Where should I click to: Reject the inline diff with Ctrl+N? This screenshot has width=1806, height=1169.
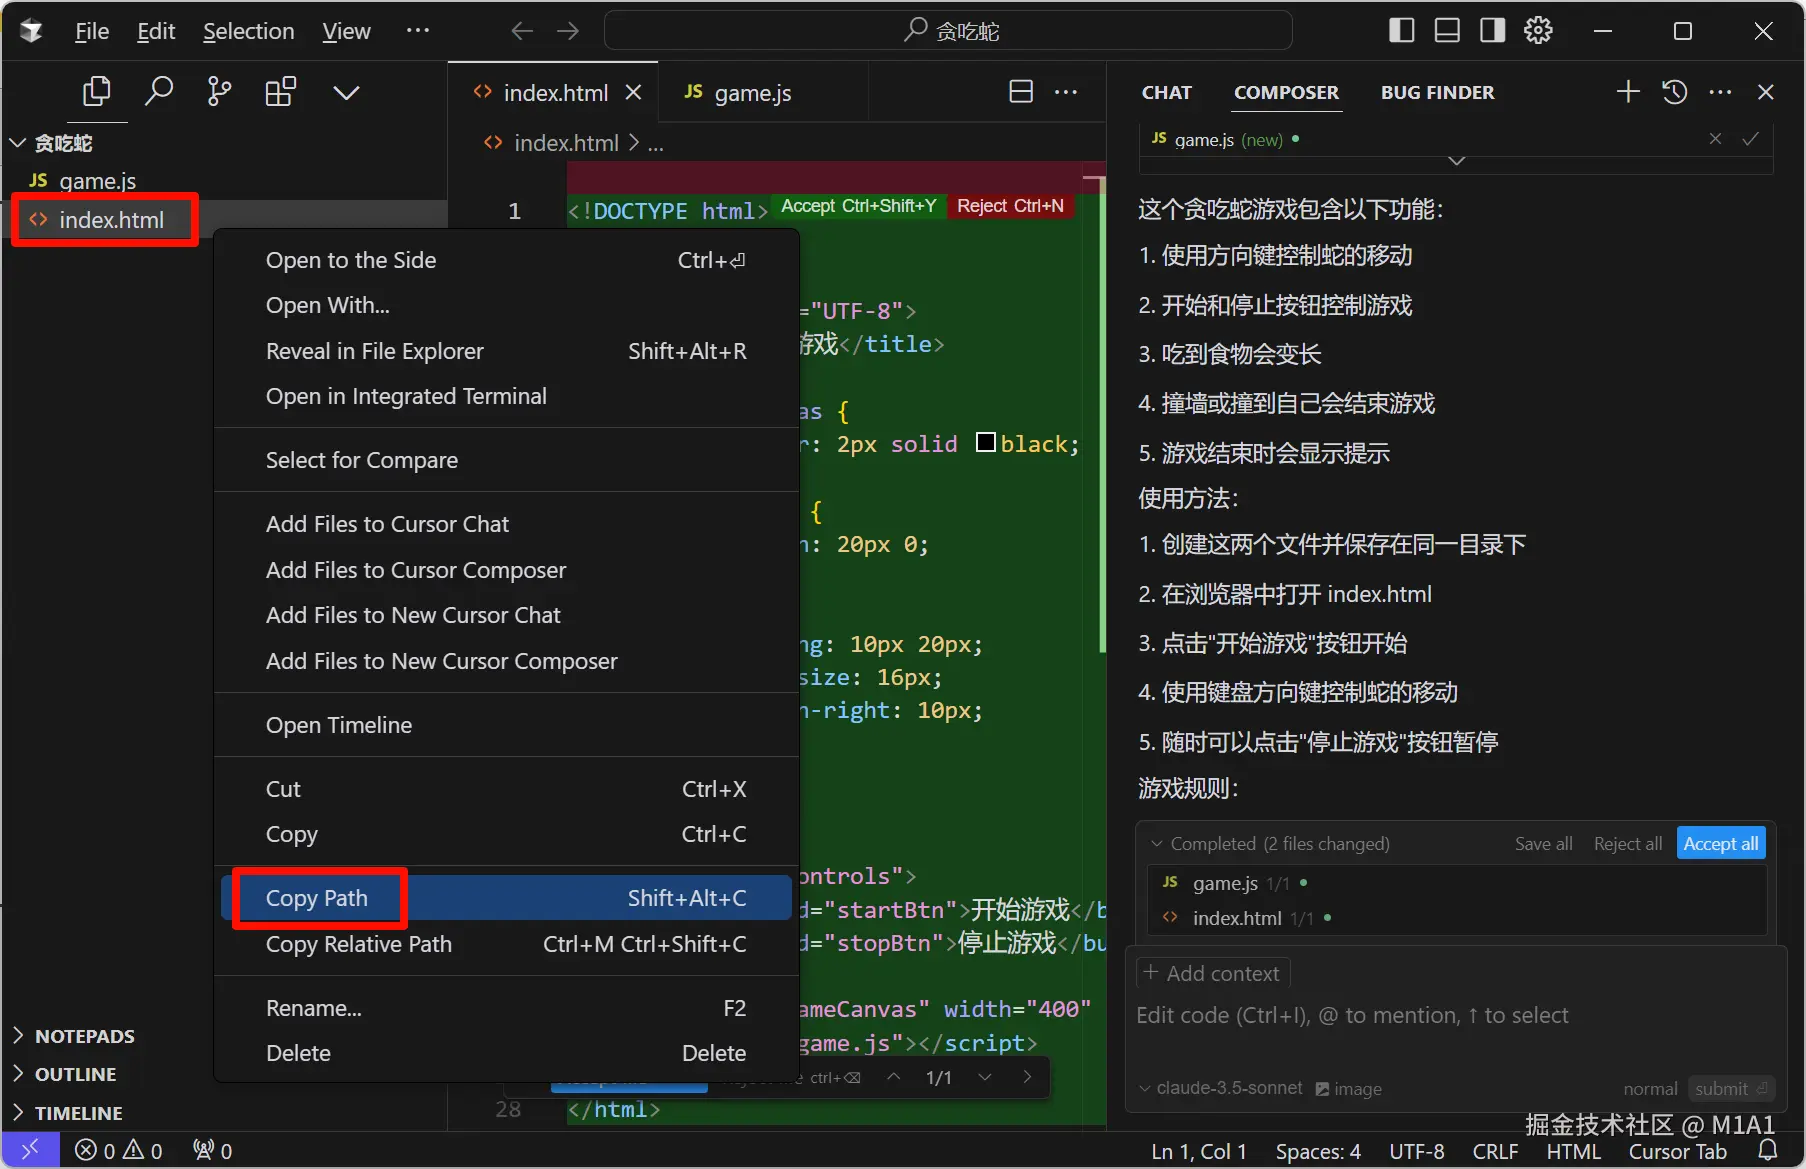[x=1010, y=206]
